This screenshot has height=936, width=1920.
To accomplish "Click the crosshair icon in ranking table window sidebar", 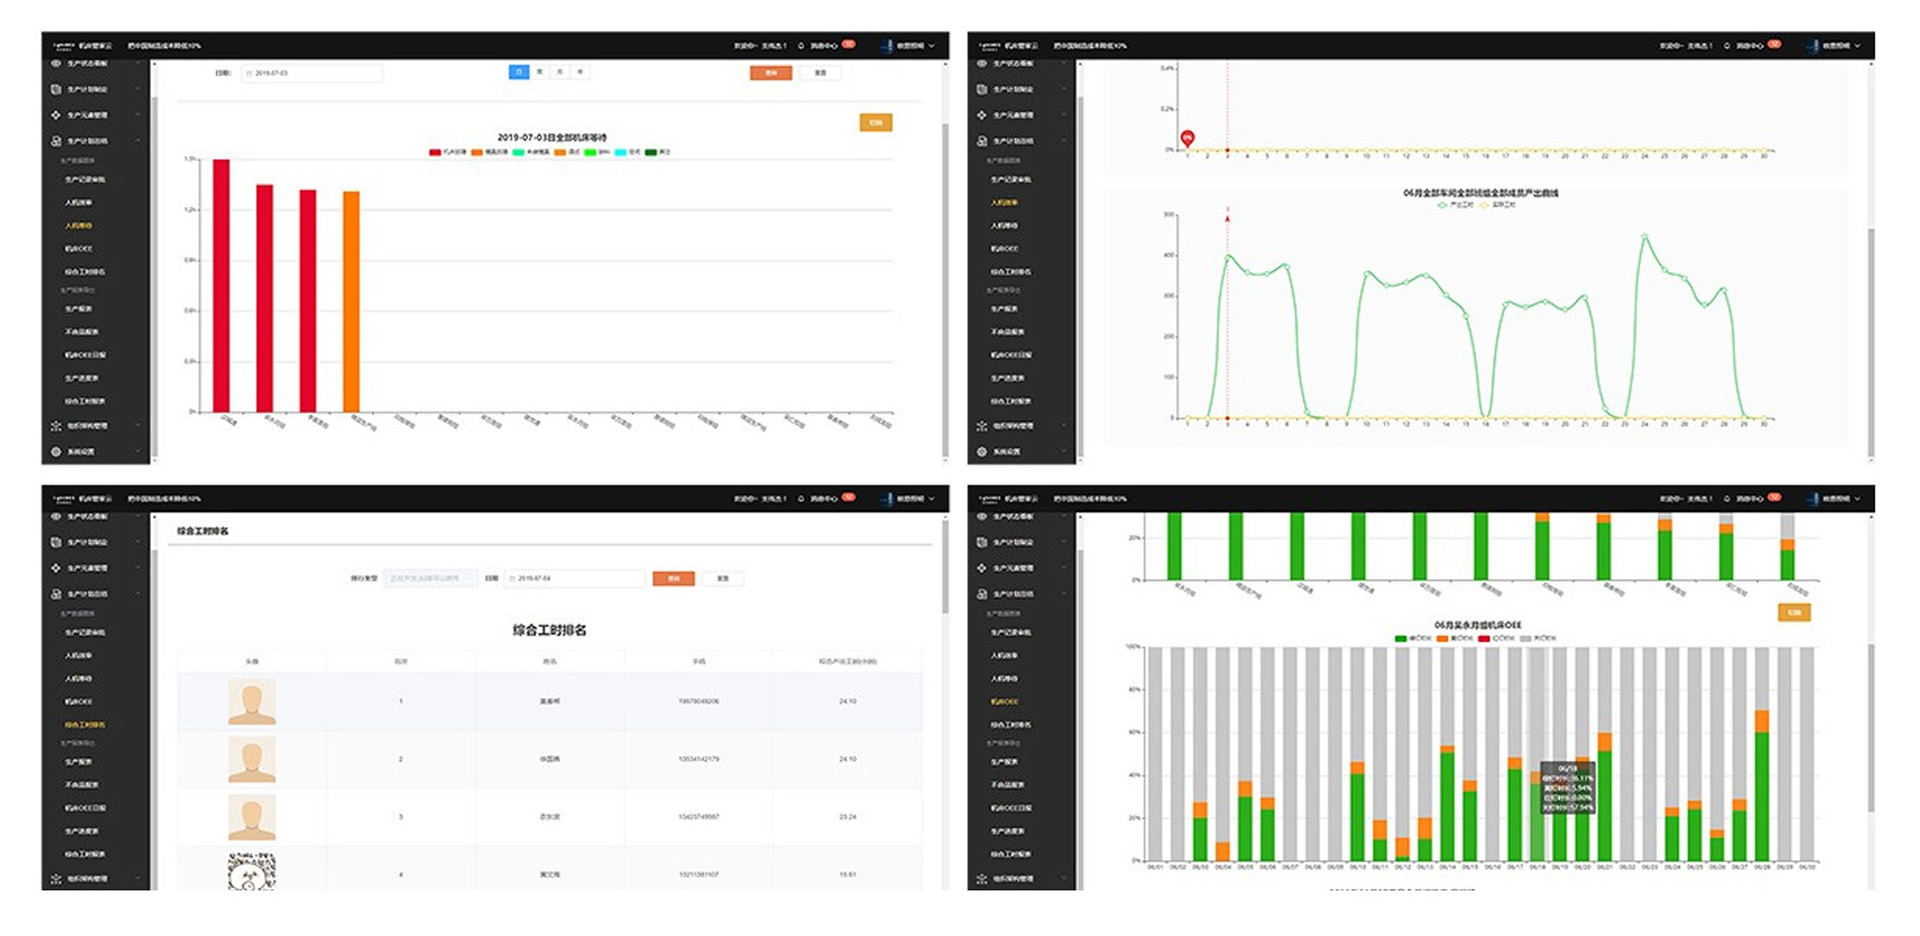I will pos(56,568).
